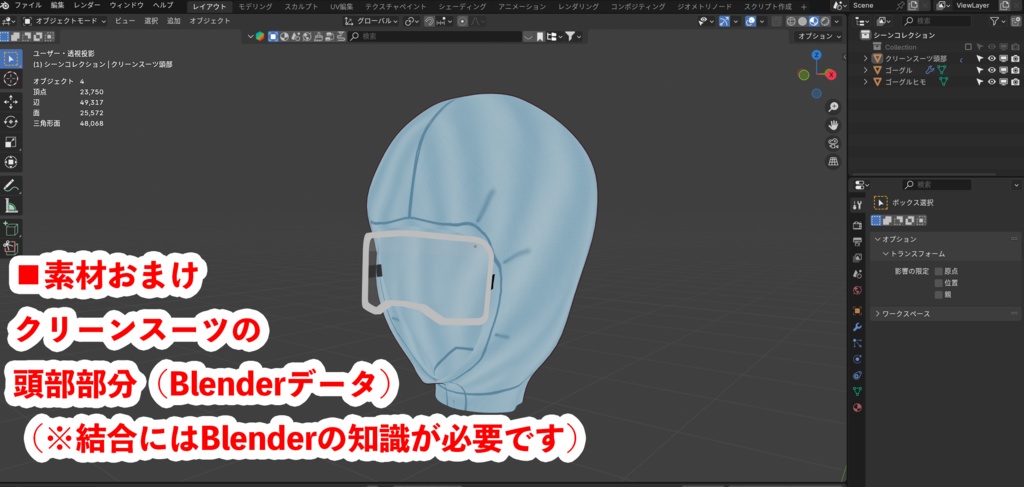This screenshot has width=1024, height=487.
Task: Choose the Scale tool
Action: [x=11, y=142]
